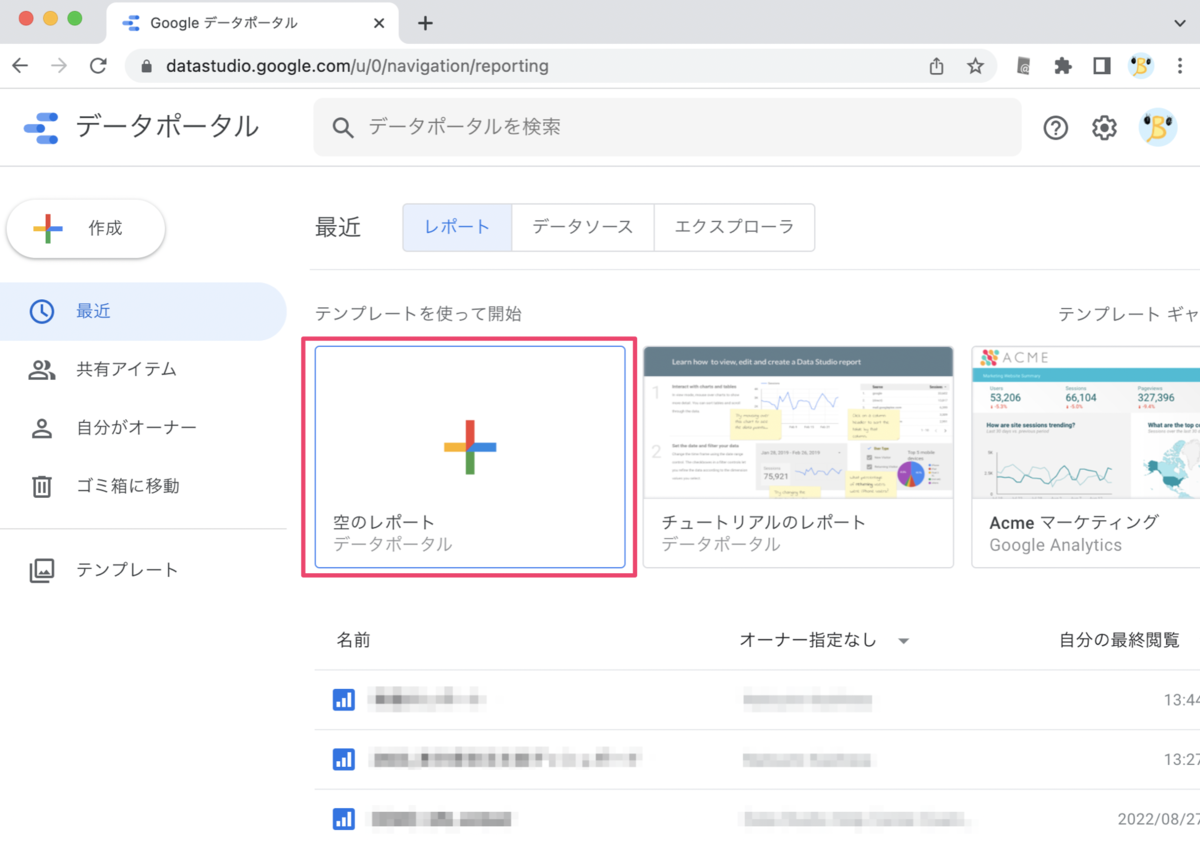Open the テンプレート ギャラリー link
Viewport: 1200px width, 841px height.
1129,314
